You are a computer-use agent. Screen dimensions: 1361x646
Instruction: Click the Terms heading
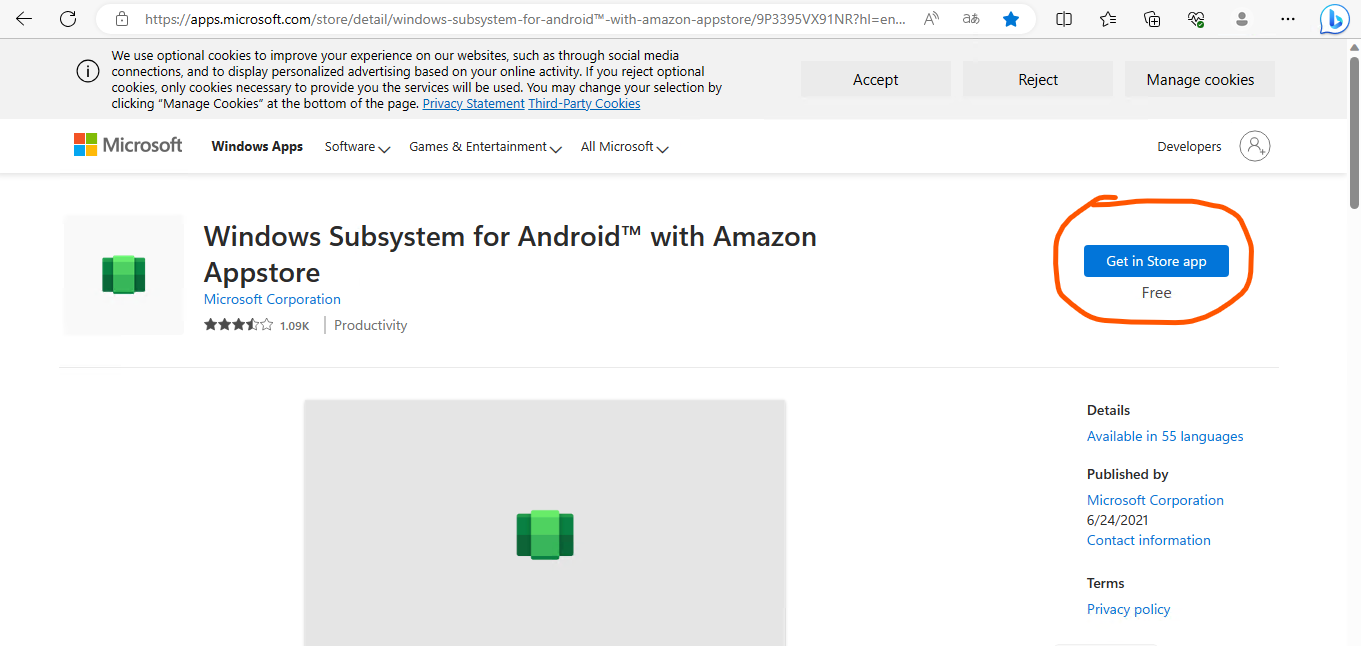(1106, 583)
